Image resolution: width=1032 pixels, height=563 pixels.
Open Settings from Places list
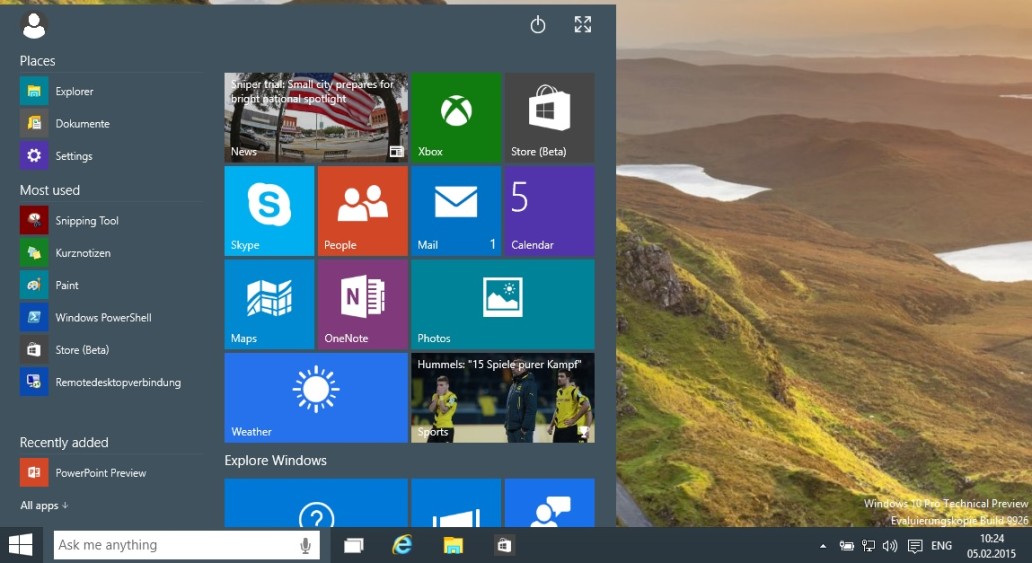tap(74, 156)
